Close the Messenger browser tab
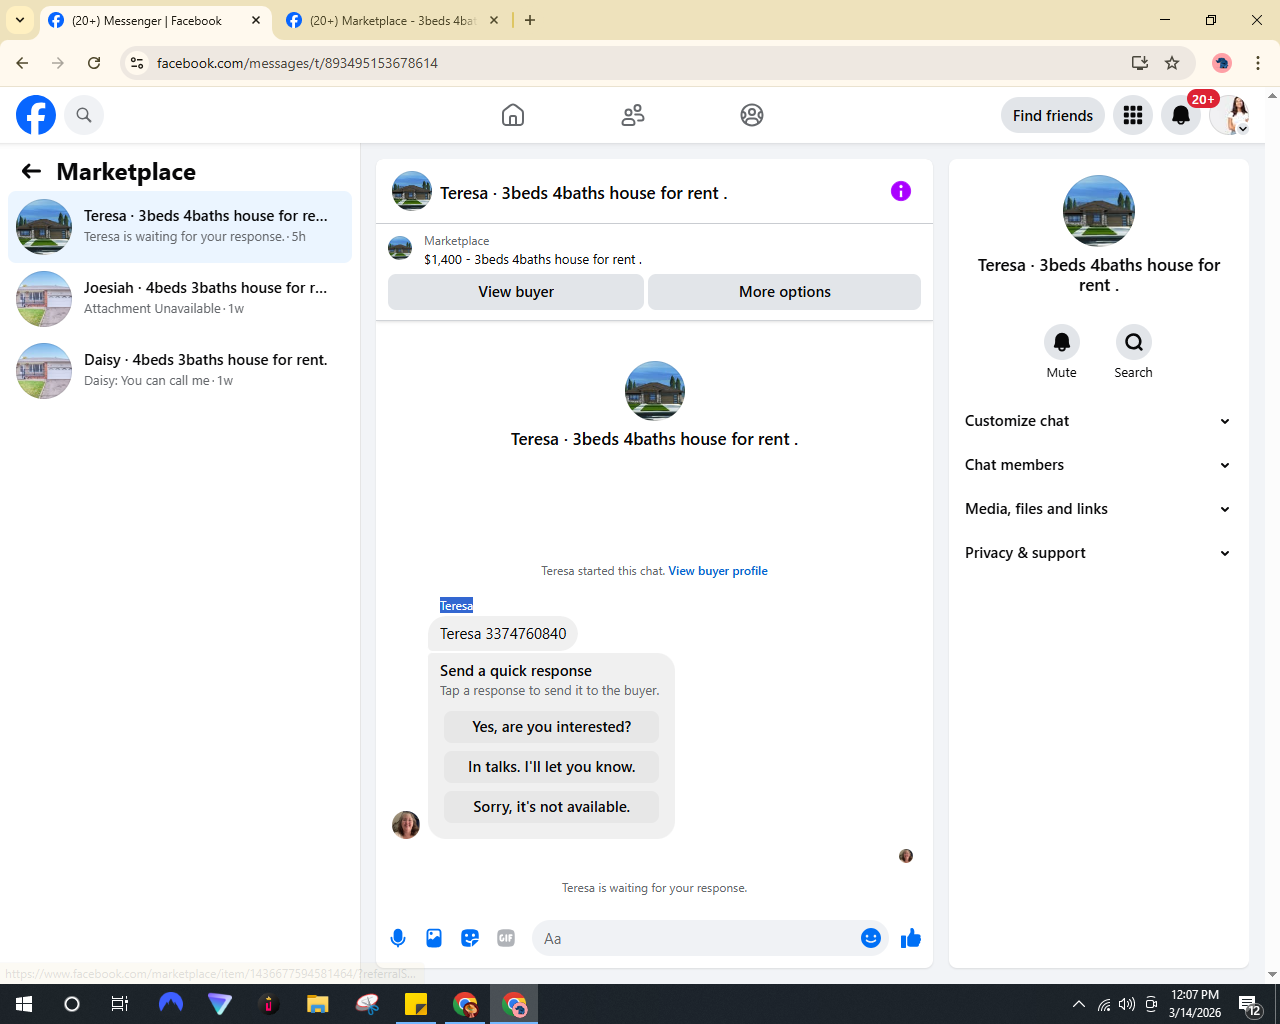 256,20
